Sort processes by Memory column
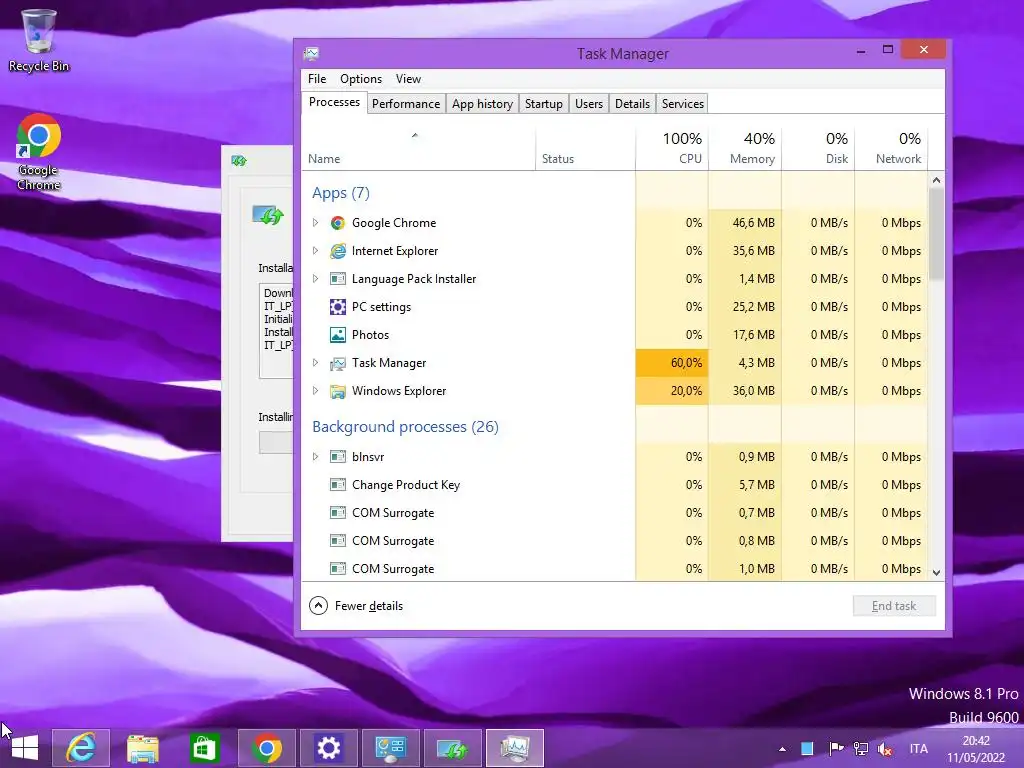1024x768 pixels. pos(745,148)
